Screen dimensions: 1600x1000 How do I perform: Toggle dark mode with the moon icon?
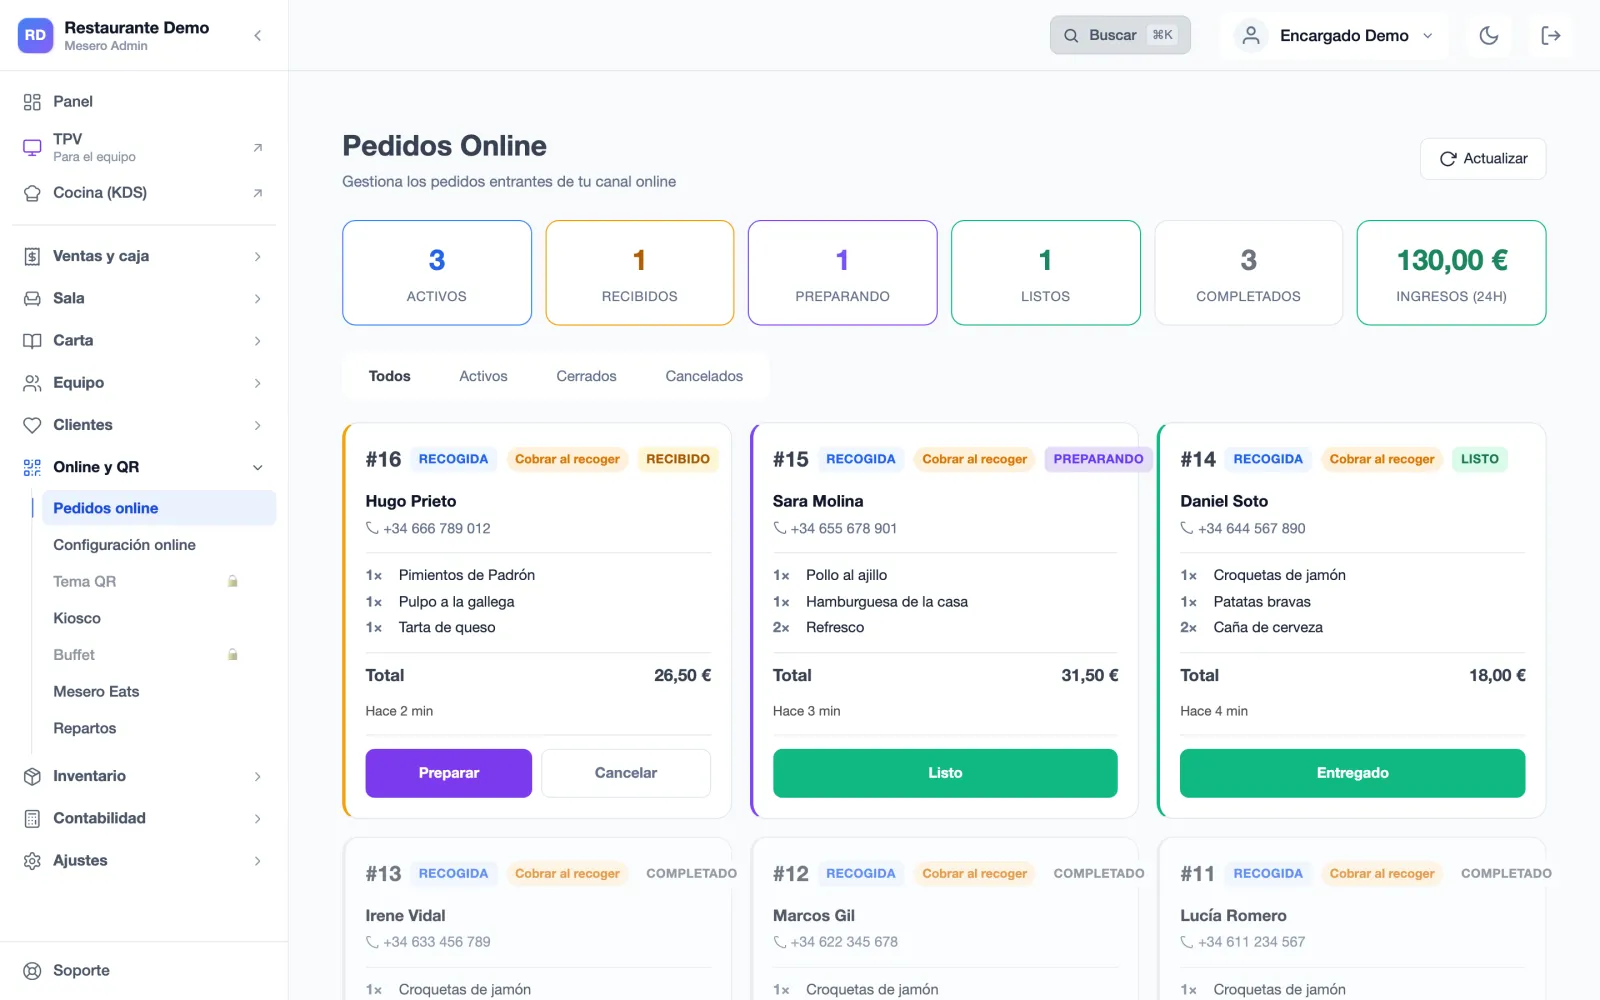click(1489, 36)
